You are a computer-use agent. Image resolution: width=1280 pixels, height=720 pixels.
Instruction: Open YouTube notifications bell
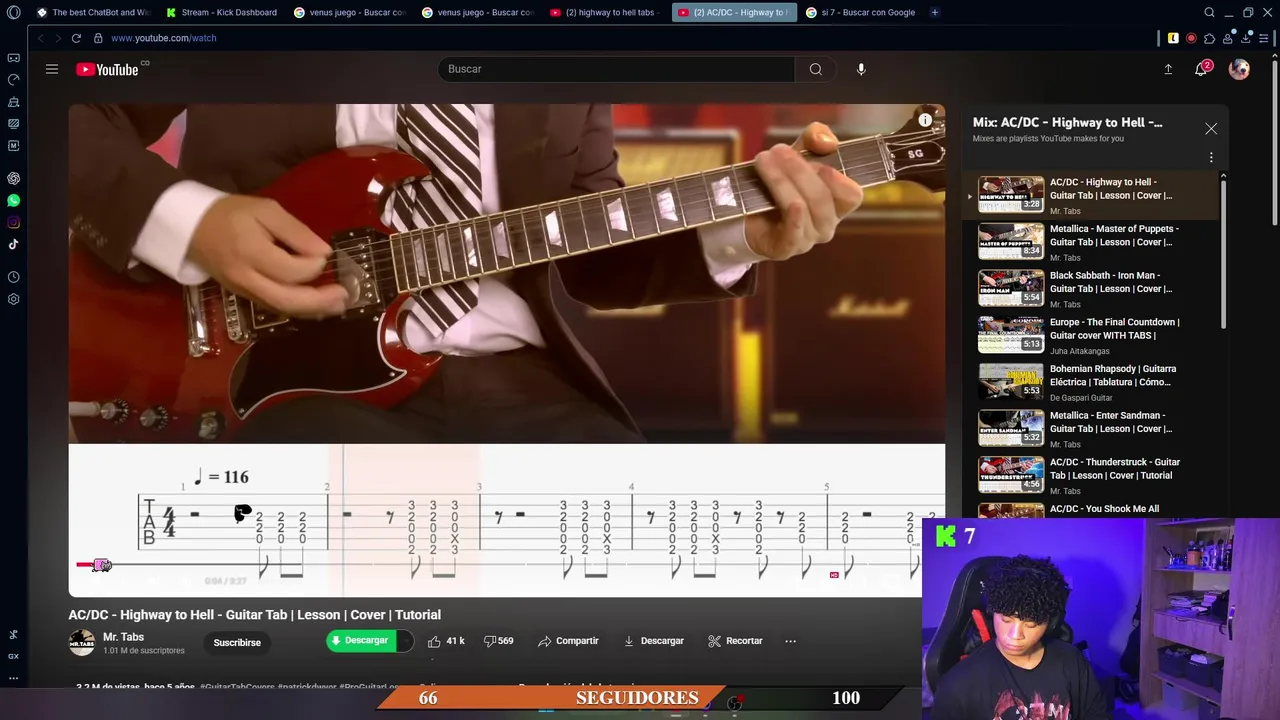click(x=1201, y=69)
